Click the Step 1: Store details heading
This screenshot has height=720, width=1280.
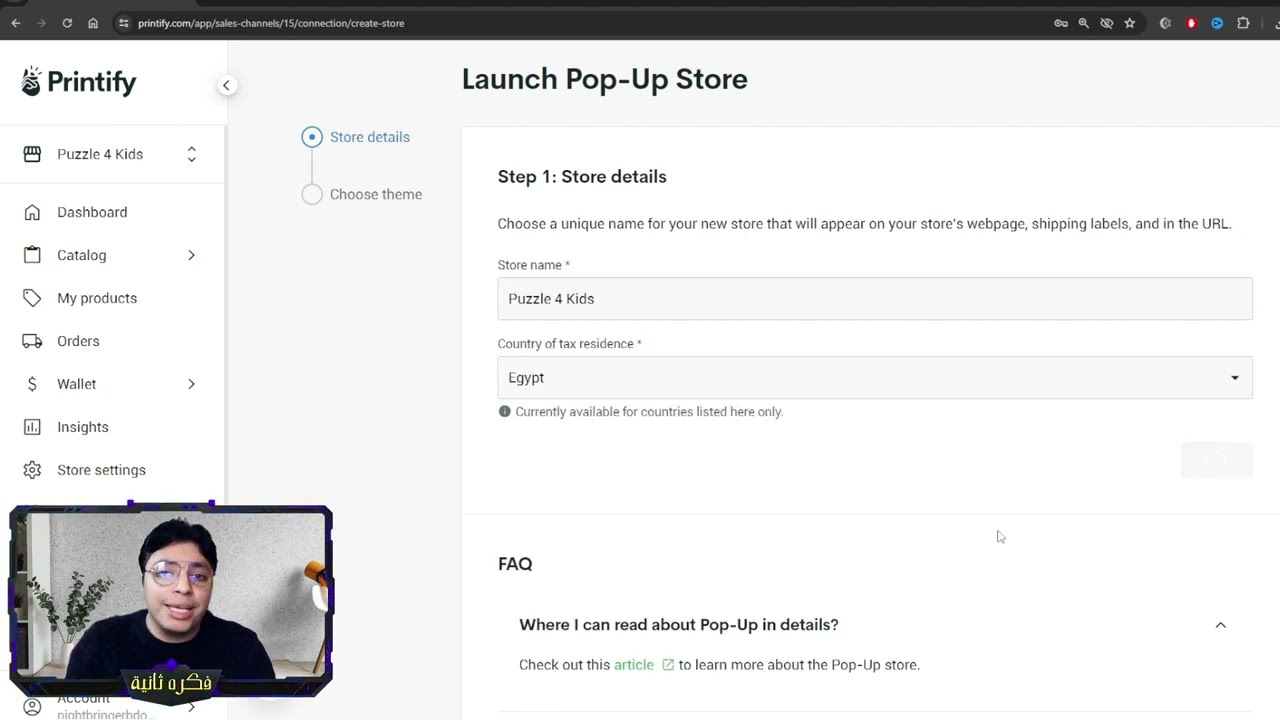click(x=582, y=177)
